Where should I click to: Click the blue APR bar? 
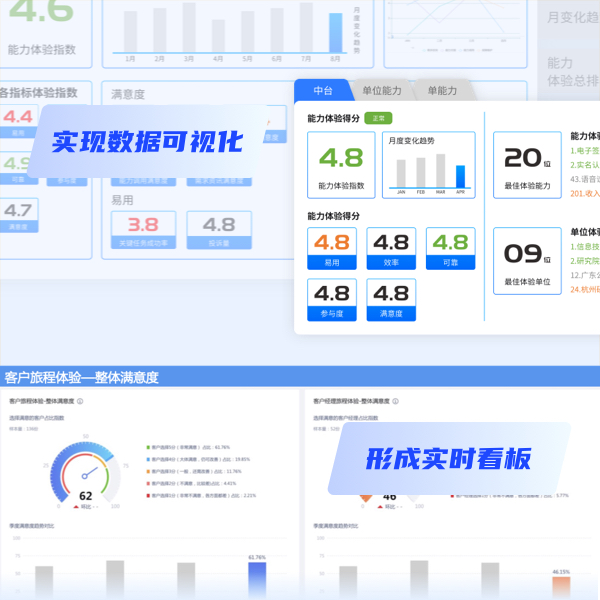[460, 176]
